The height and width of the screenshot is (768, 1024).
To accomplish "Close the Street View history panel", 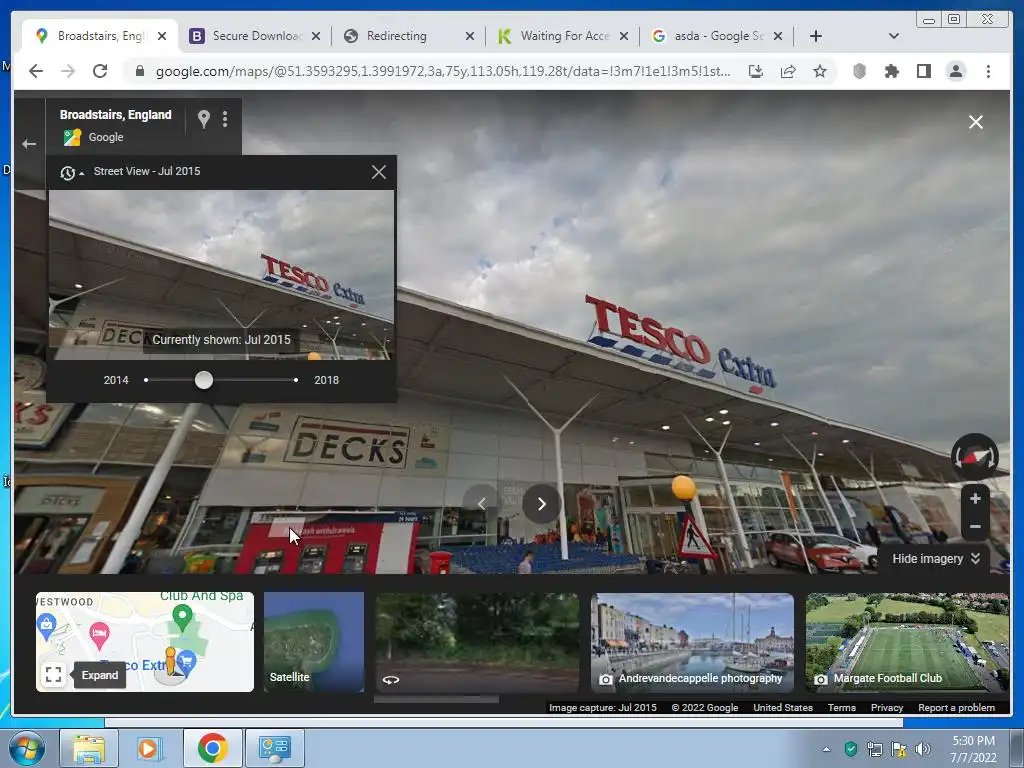I will pyautogui.click(x=379, y=172).
